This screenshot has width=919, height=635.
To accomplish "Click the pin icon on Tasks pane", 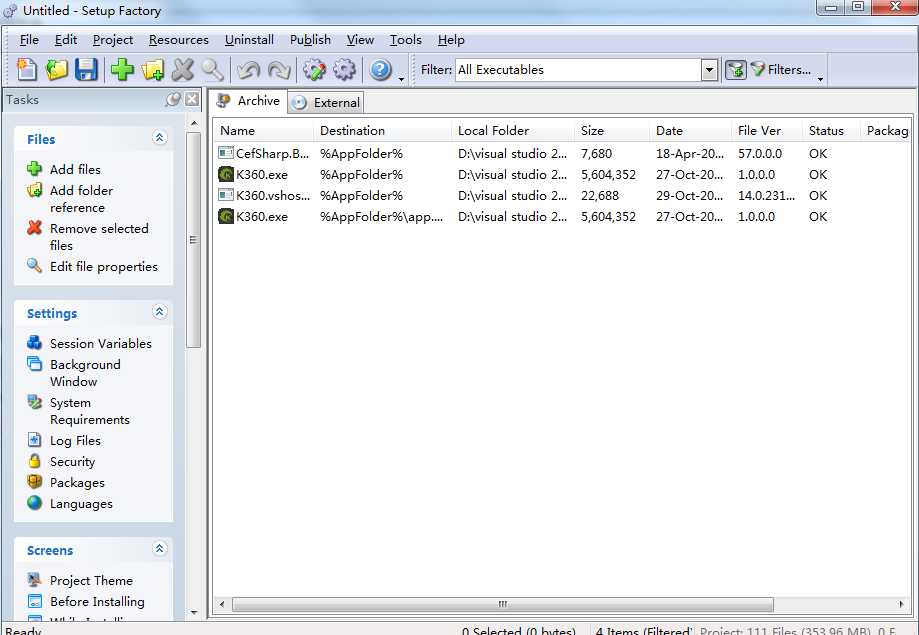I will point(173,100).
